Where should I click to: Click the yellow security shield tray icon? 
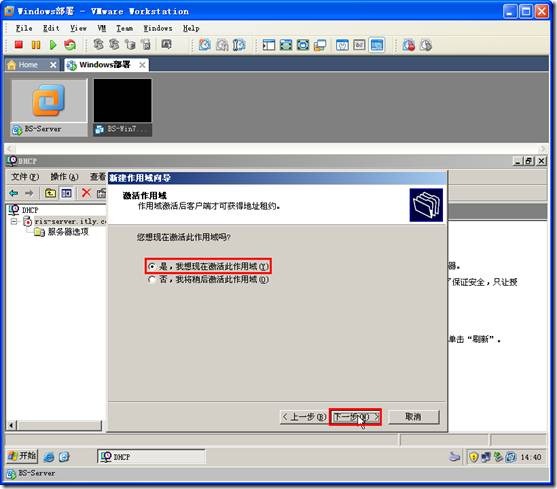473,457
